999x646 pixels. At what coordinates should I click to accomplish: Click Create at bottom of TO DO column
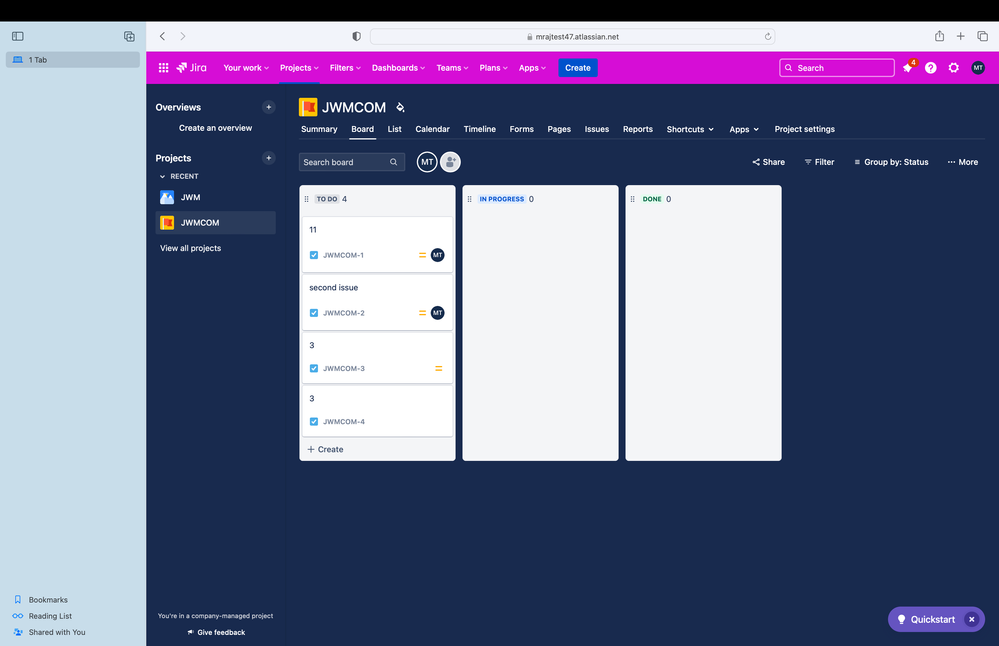[x=325, y=449]
